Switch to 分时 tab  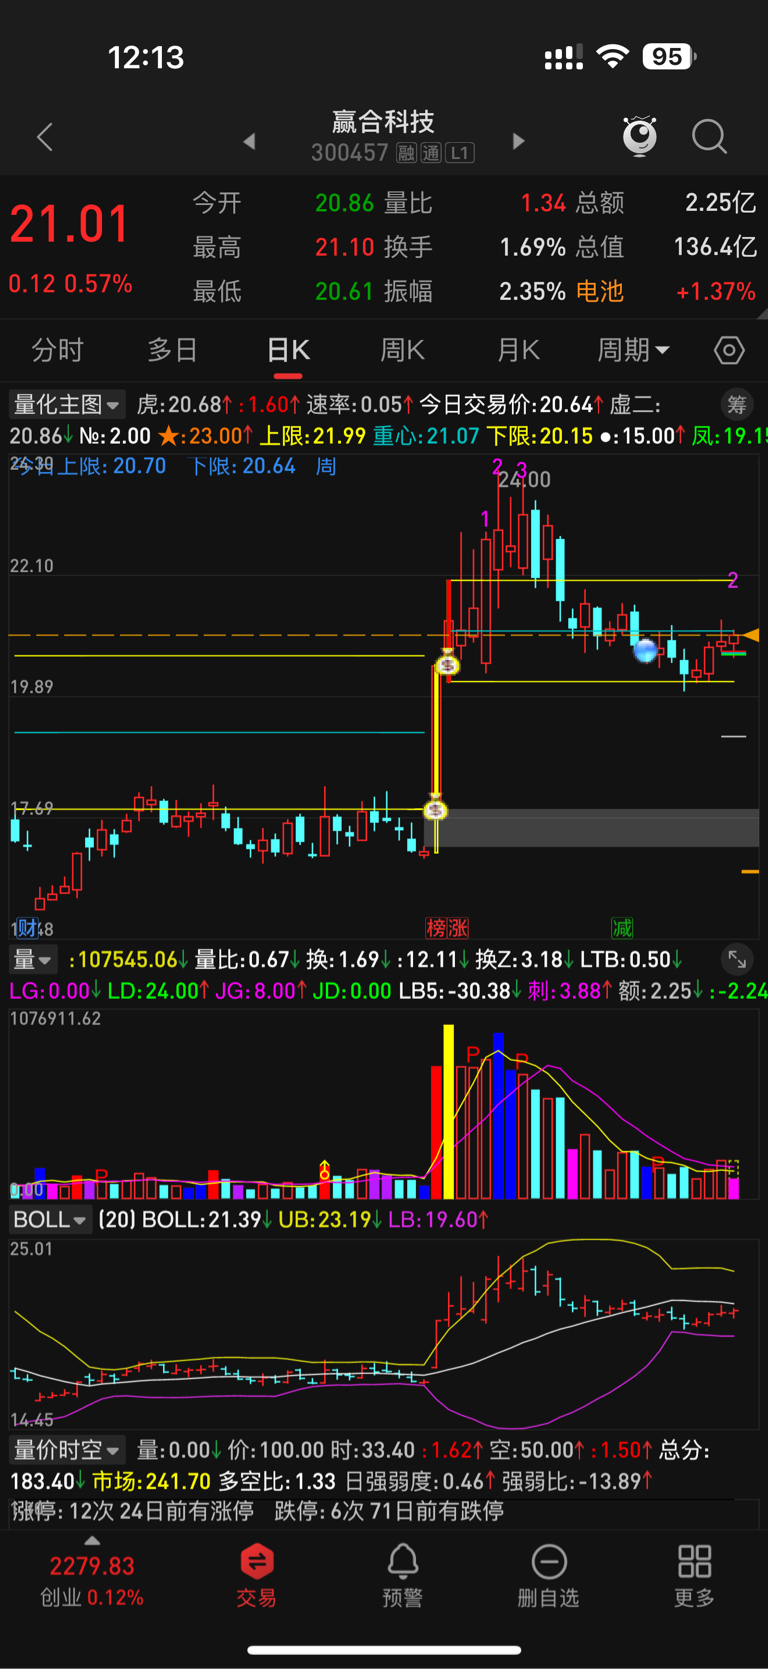pyautogui.click(x=57, y=350)
